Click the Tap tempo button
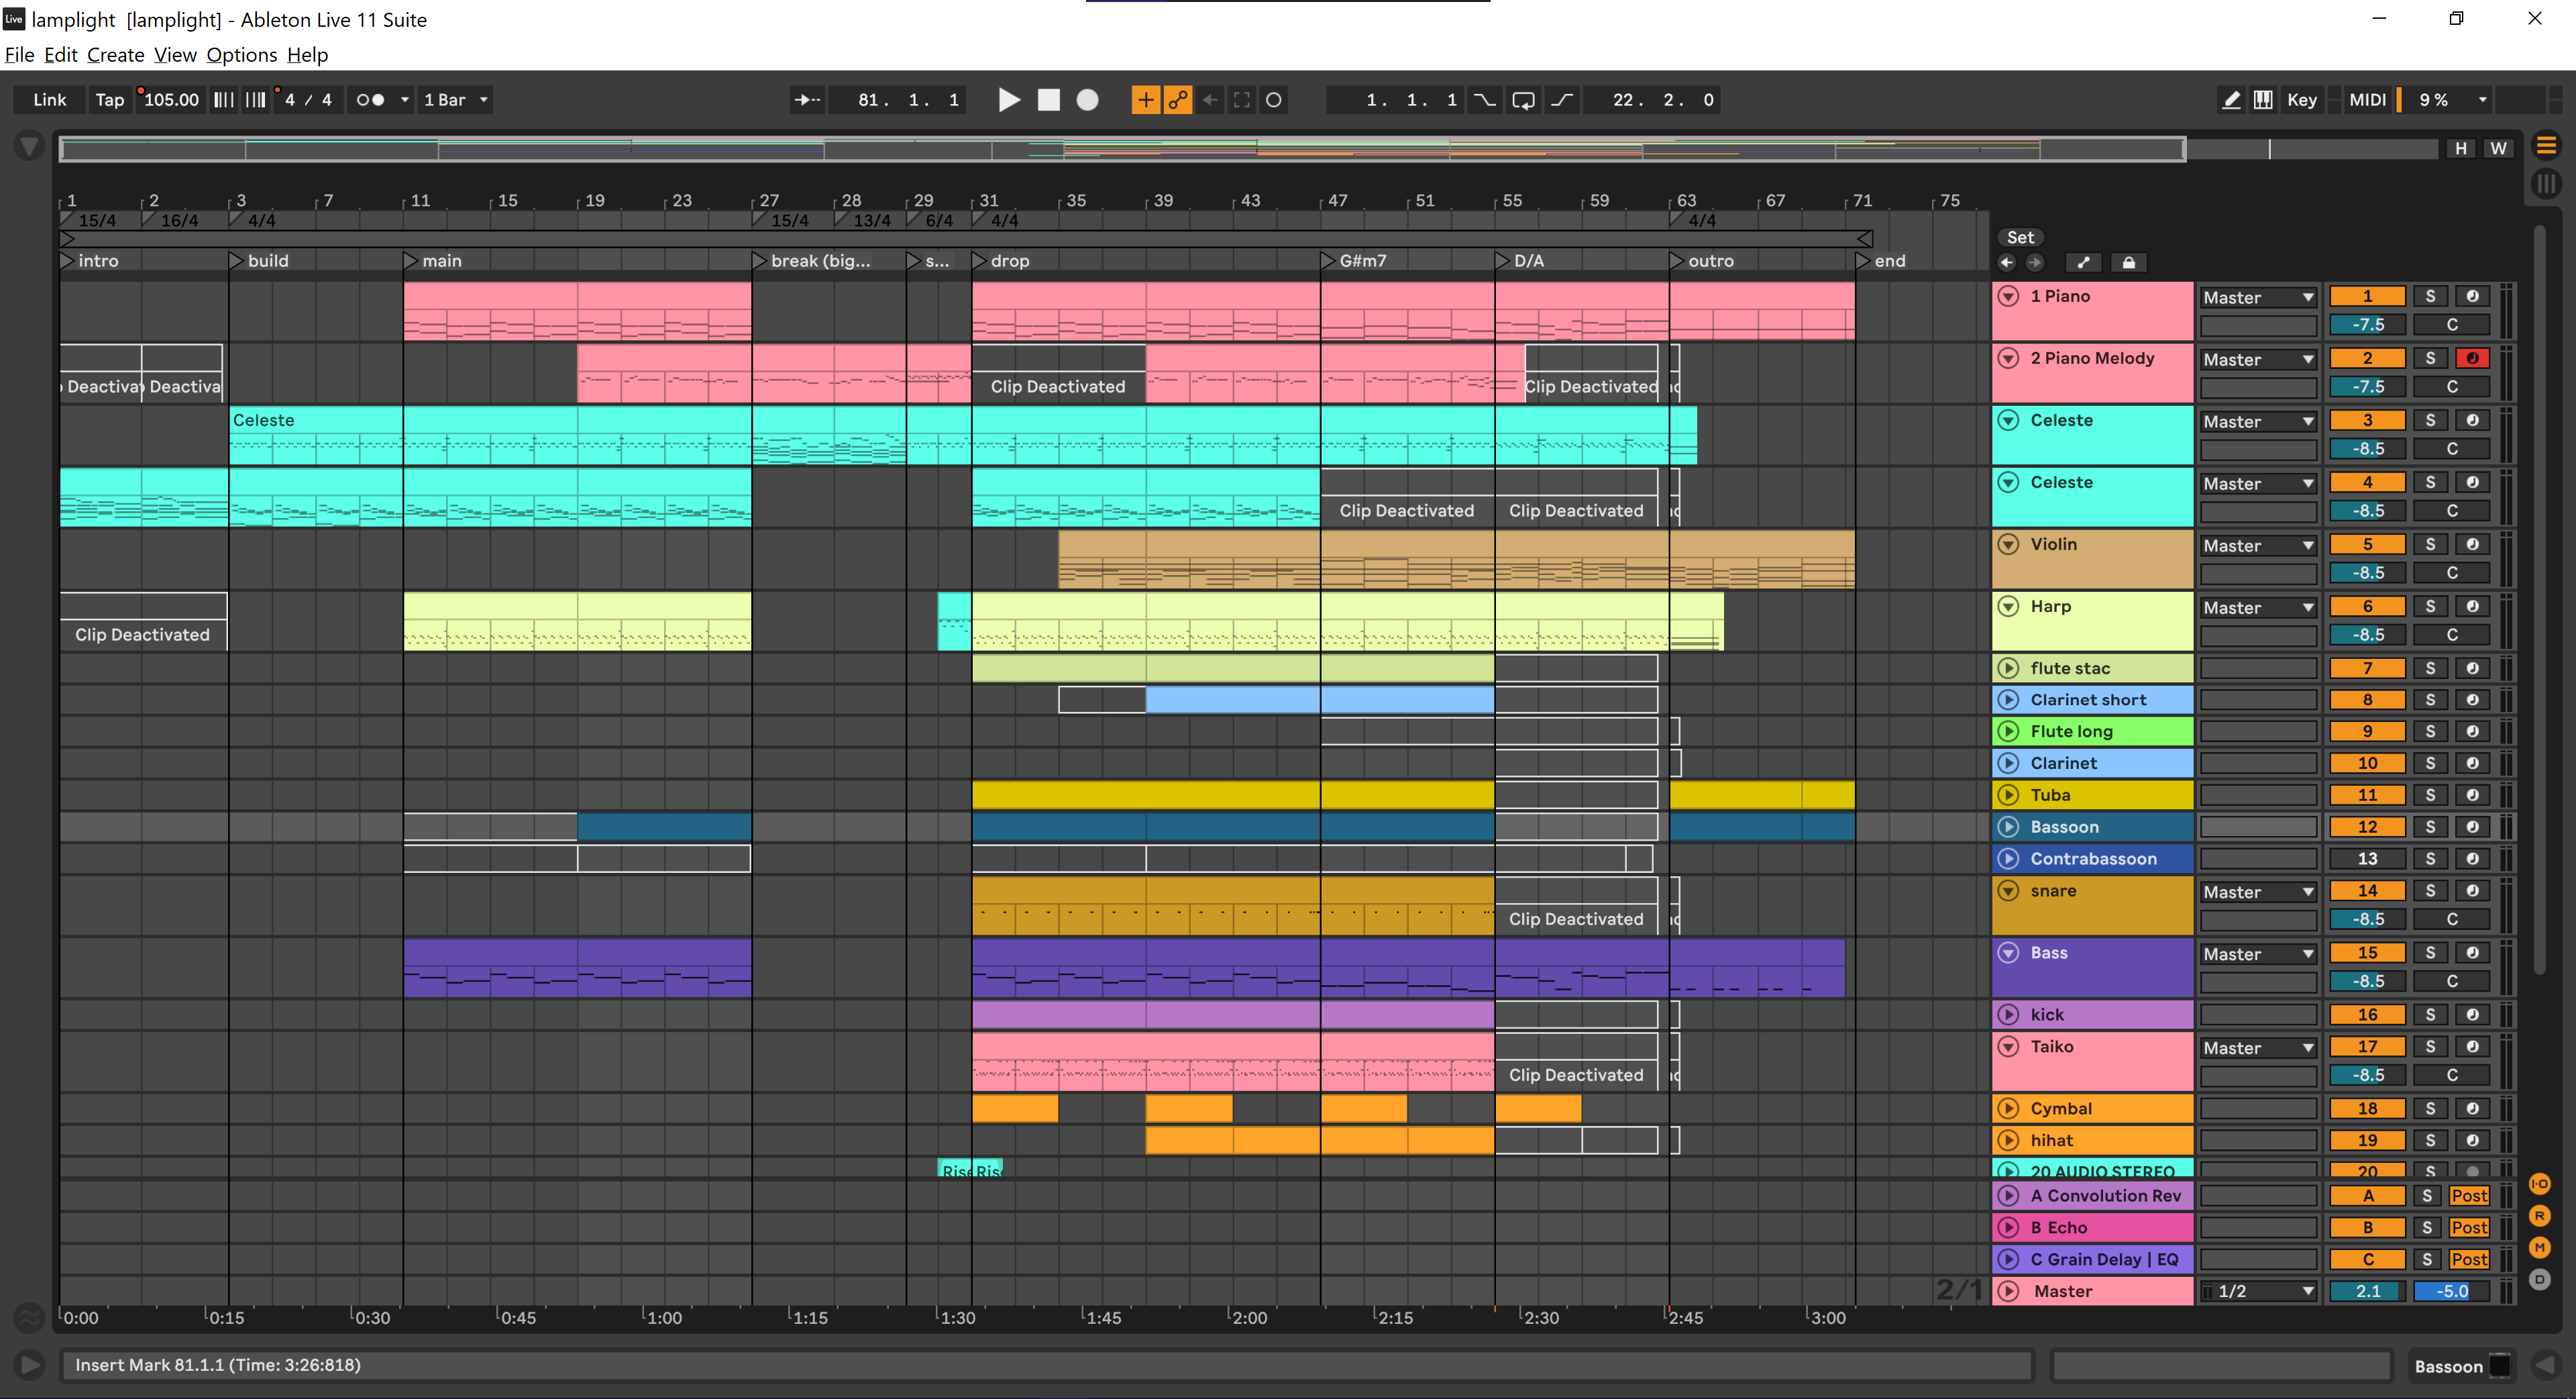 tap(109, 100)
